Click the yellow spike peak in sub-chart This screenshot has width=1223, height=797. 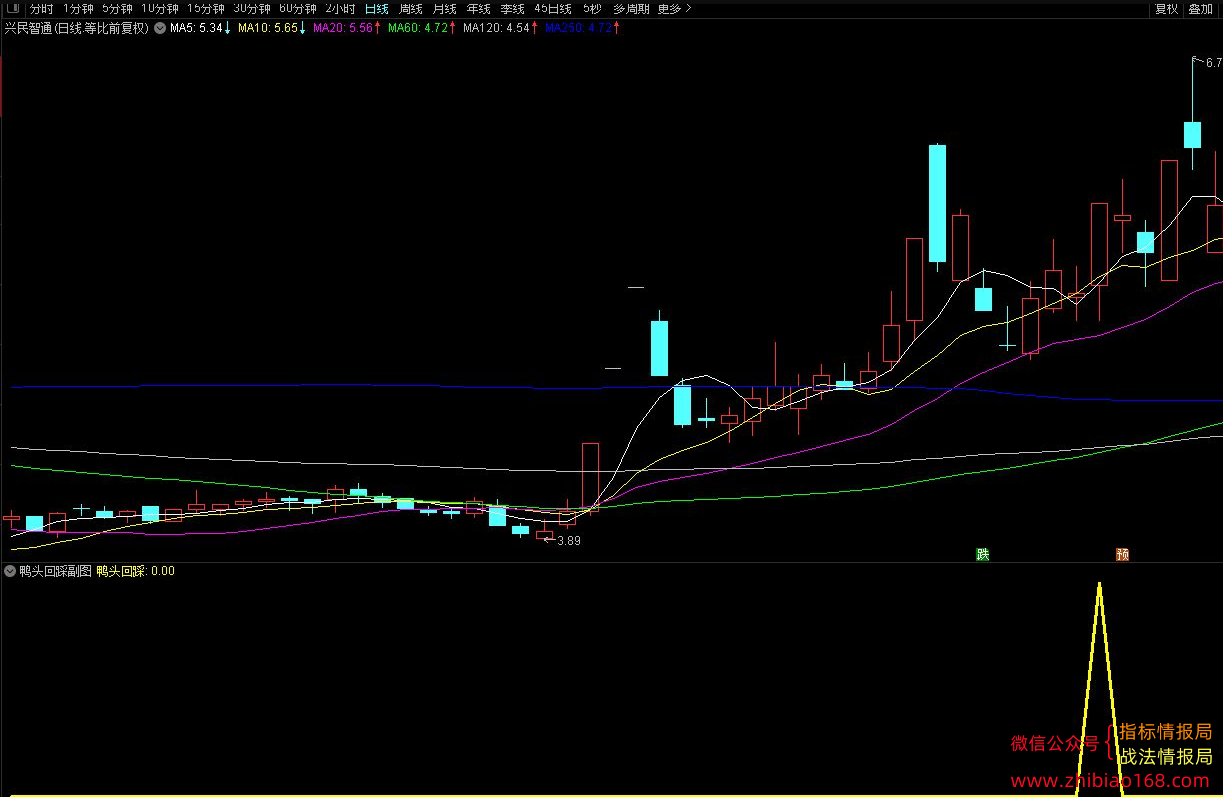tap(1099, 585)
